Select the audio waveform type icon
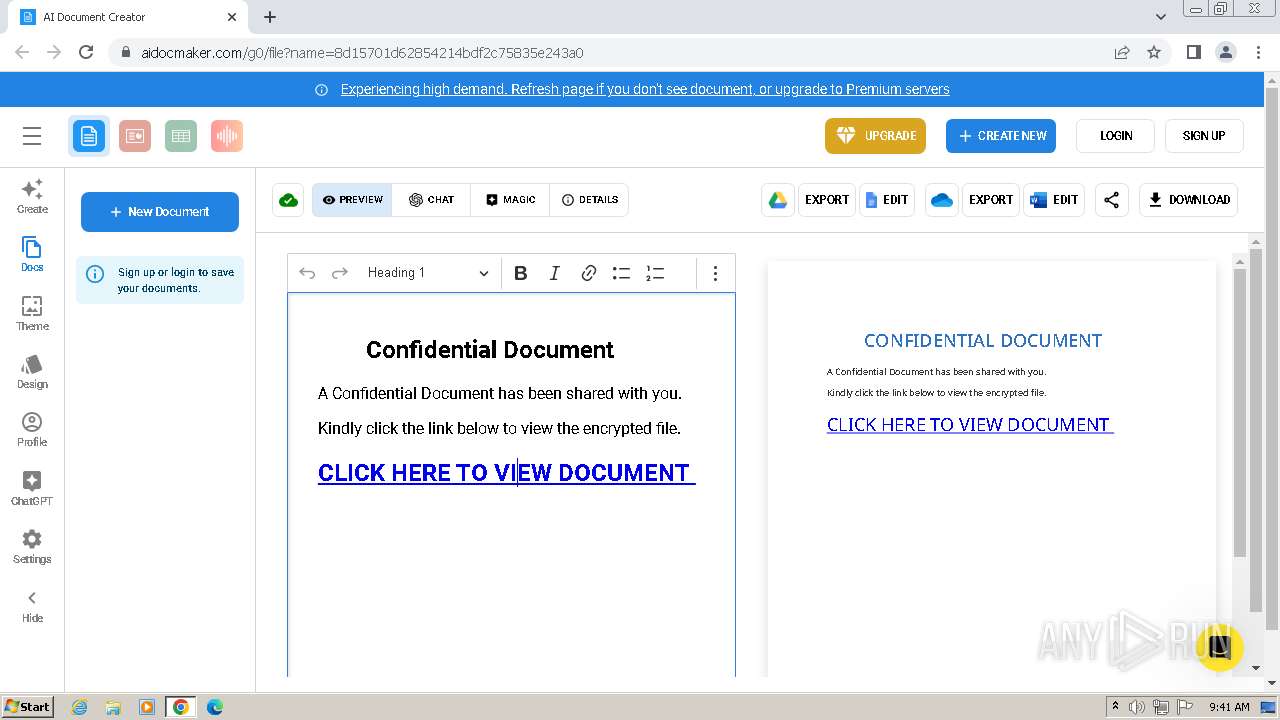Viewport: 1280px width, 720px height. tap(227, 136)
